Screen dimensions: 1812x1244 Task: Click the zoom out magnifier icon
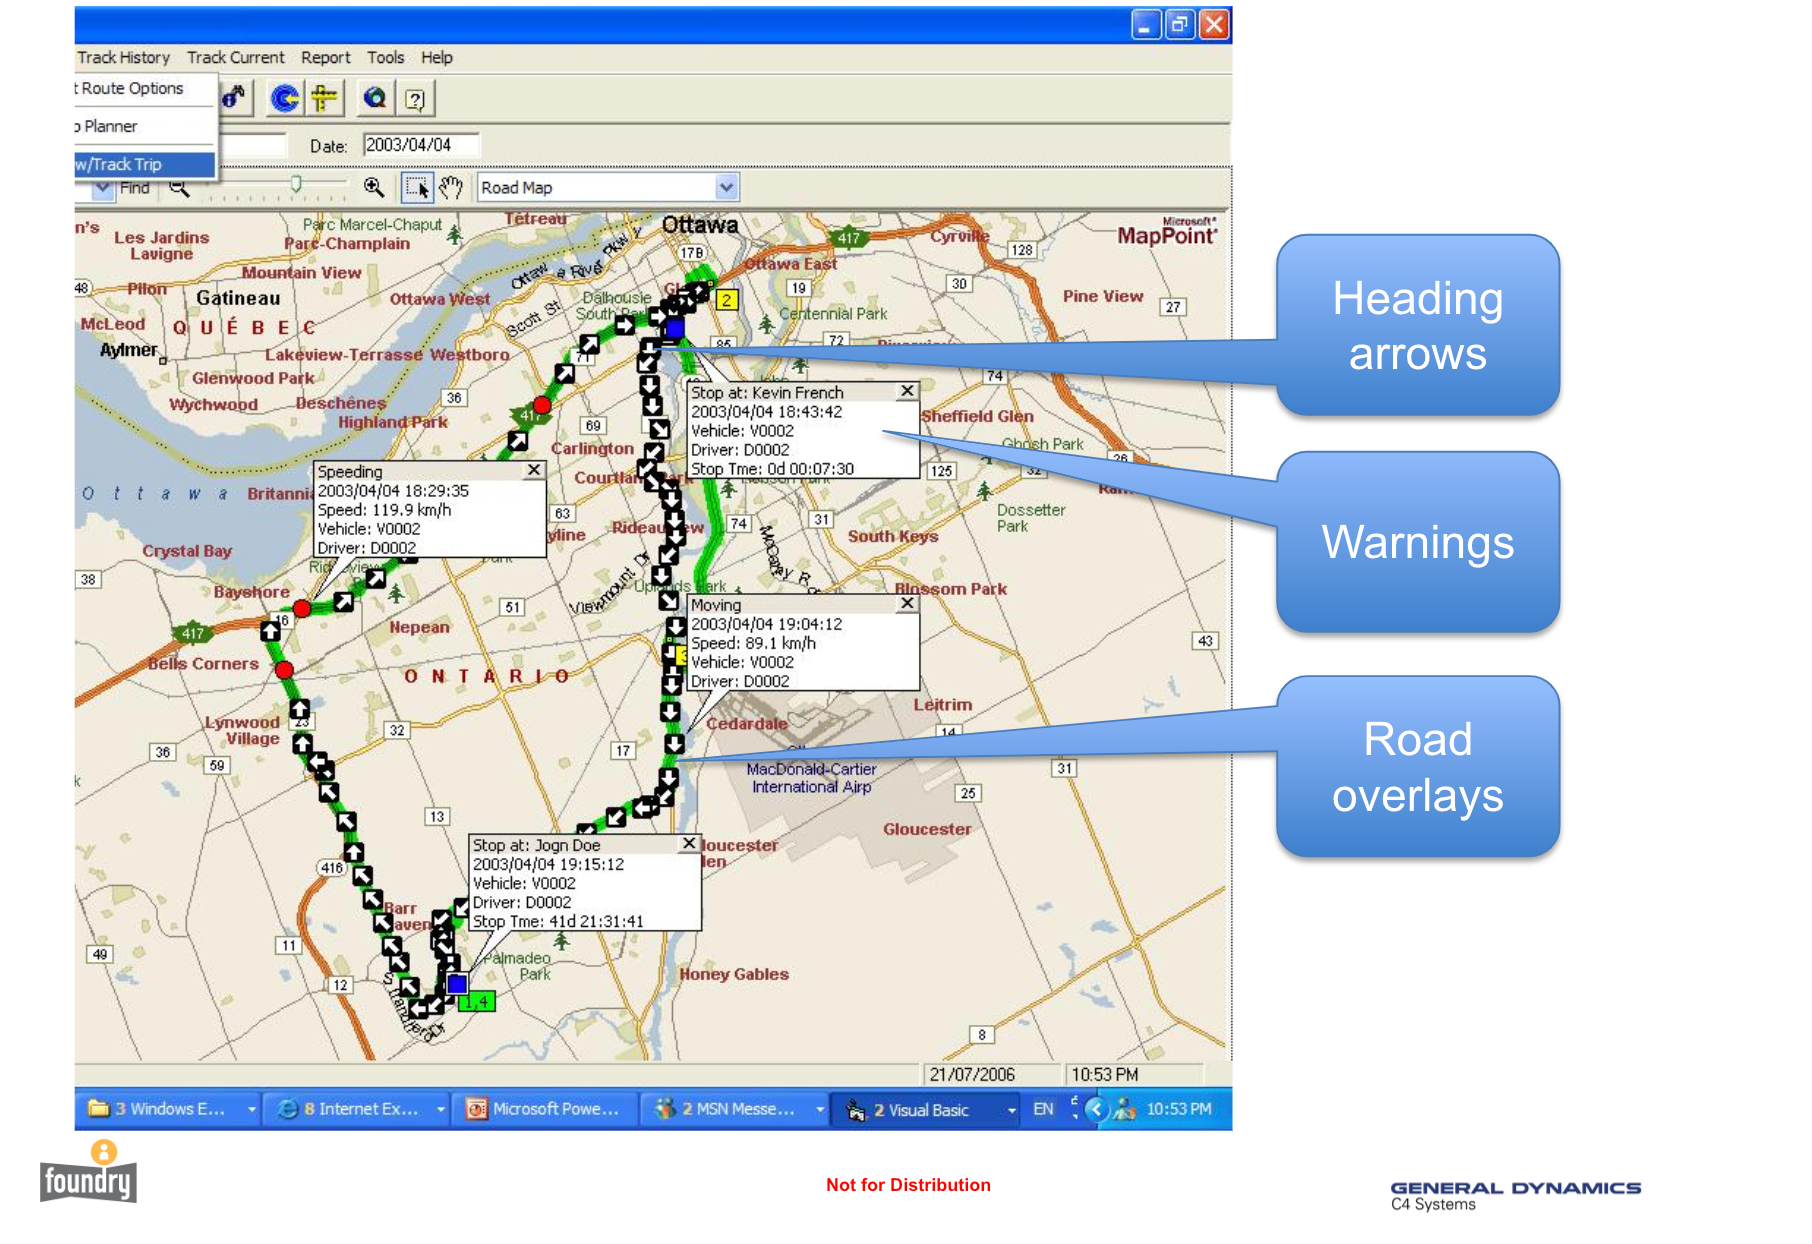(179, 187)
